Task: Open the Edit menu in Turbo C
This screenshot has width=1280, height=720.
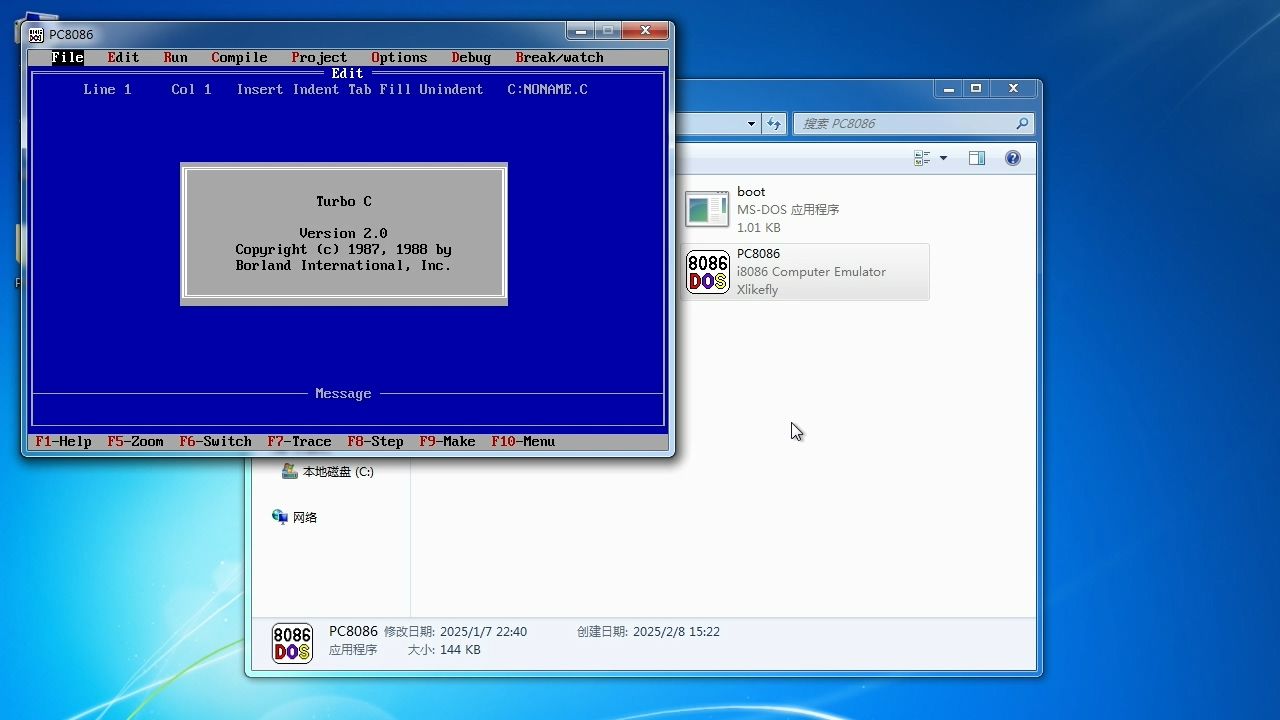Action: pos(124,58)
